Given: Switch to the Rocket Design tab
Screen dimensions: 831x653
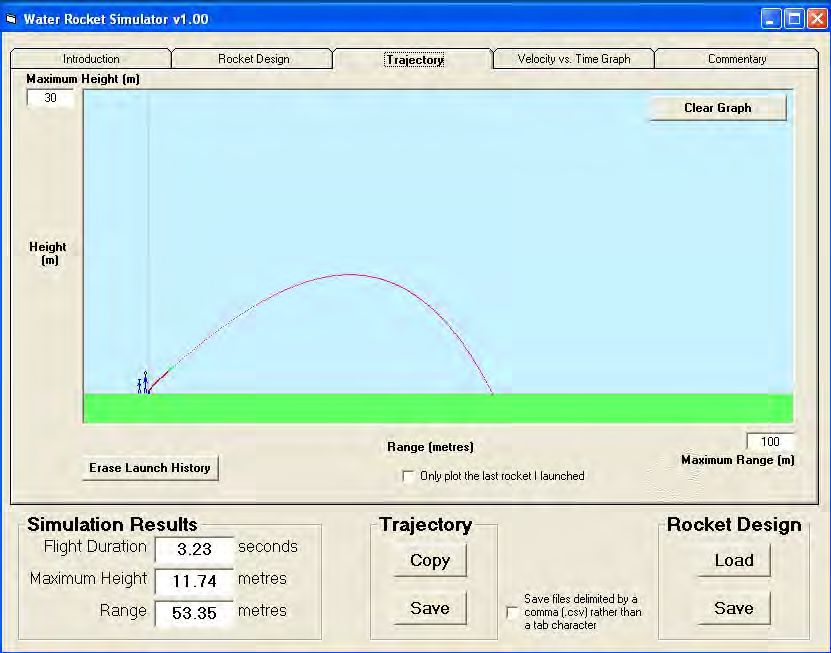Looking at the screenshot, I should 253,59.
